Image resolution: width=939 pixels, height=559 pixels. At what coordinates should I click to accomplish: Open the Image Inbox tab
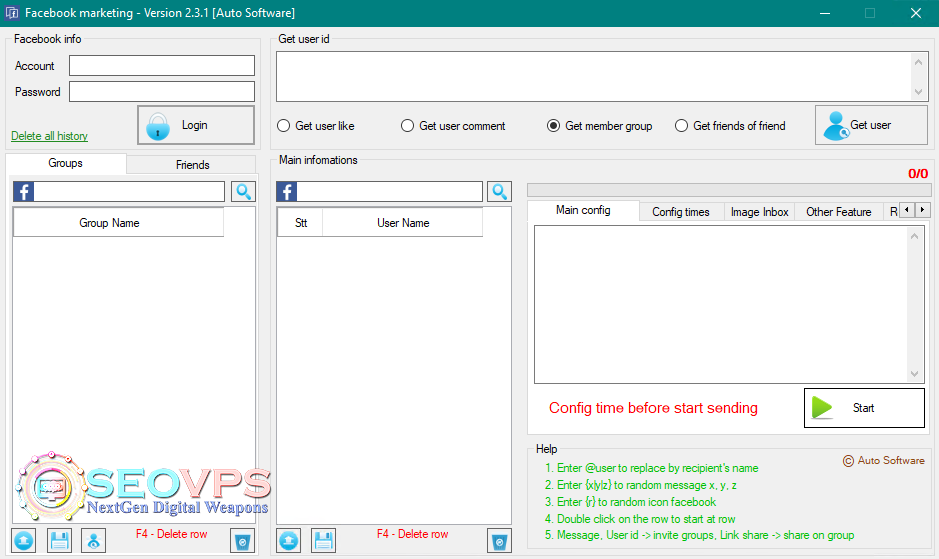pos(759,212)
